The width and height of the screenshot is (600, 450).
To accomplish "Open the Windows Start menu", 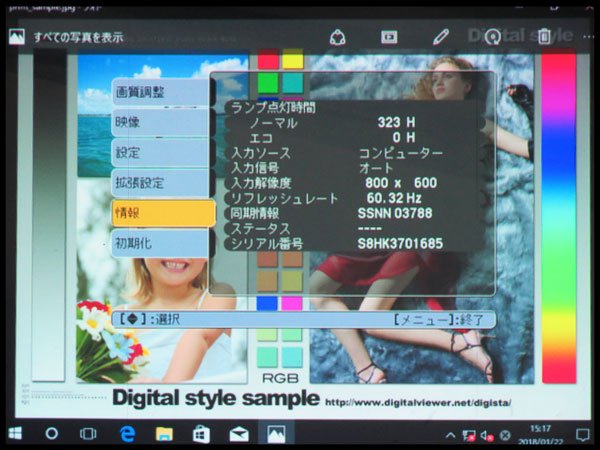I will 15,434.
